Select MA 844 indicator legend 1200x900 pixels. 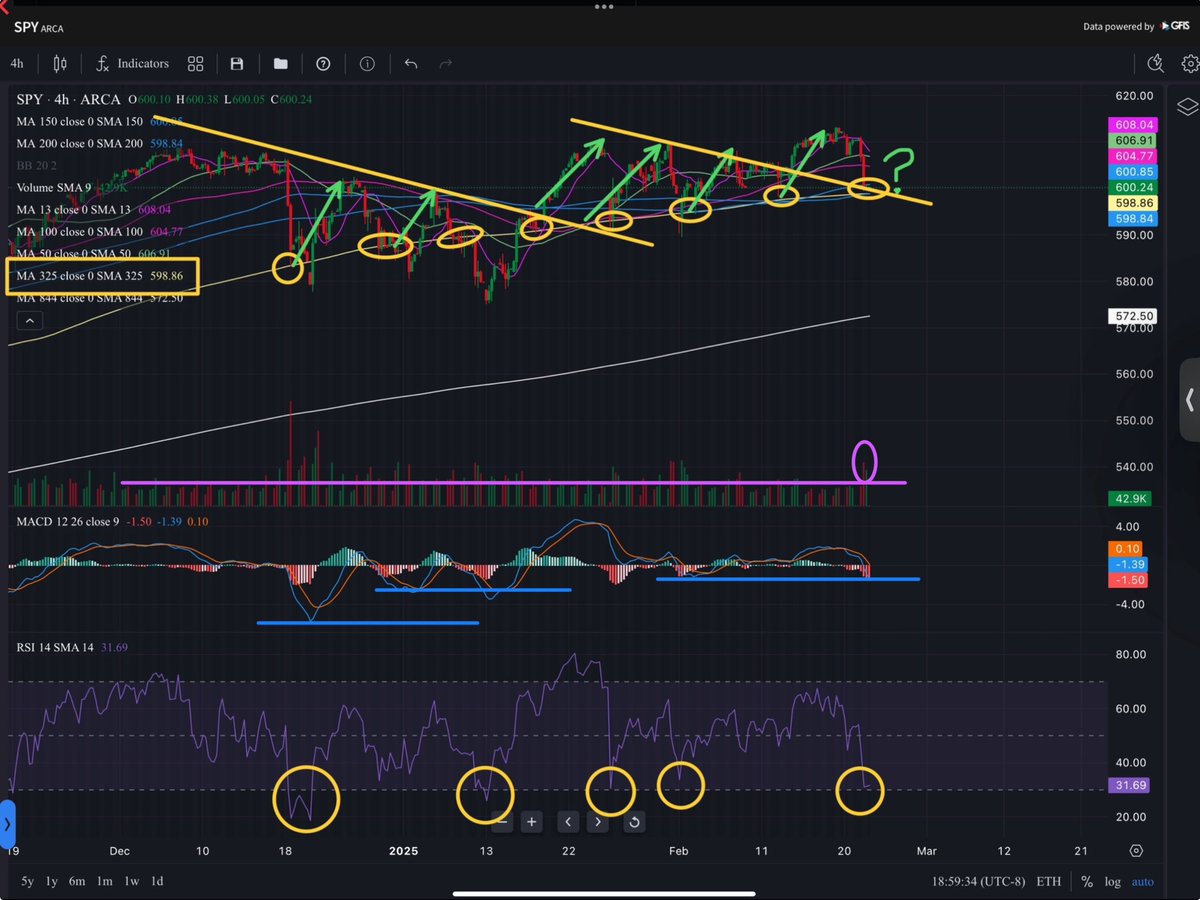click(99, 298)
